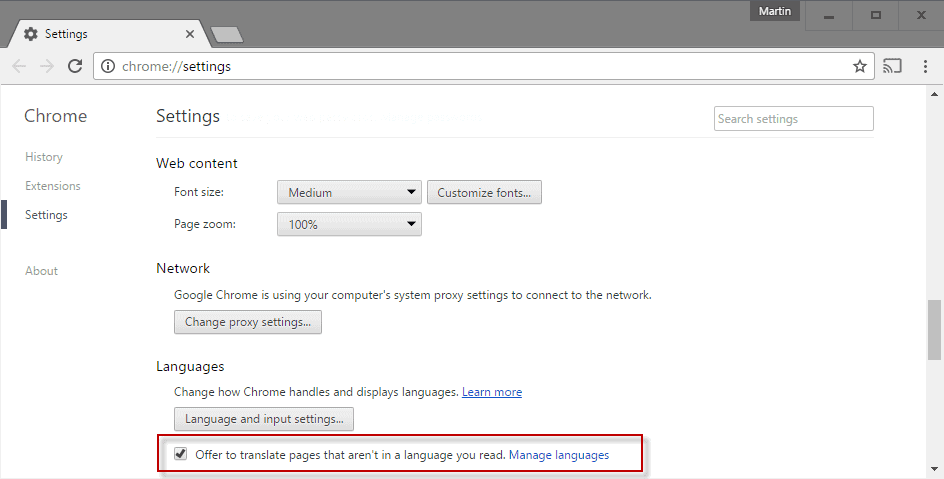Open the Font size dropdown

click(x=349, y=193)
